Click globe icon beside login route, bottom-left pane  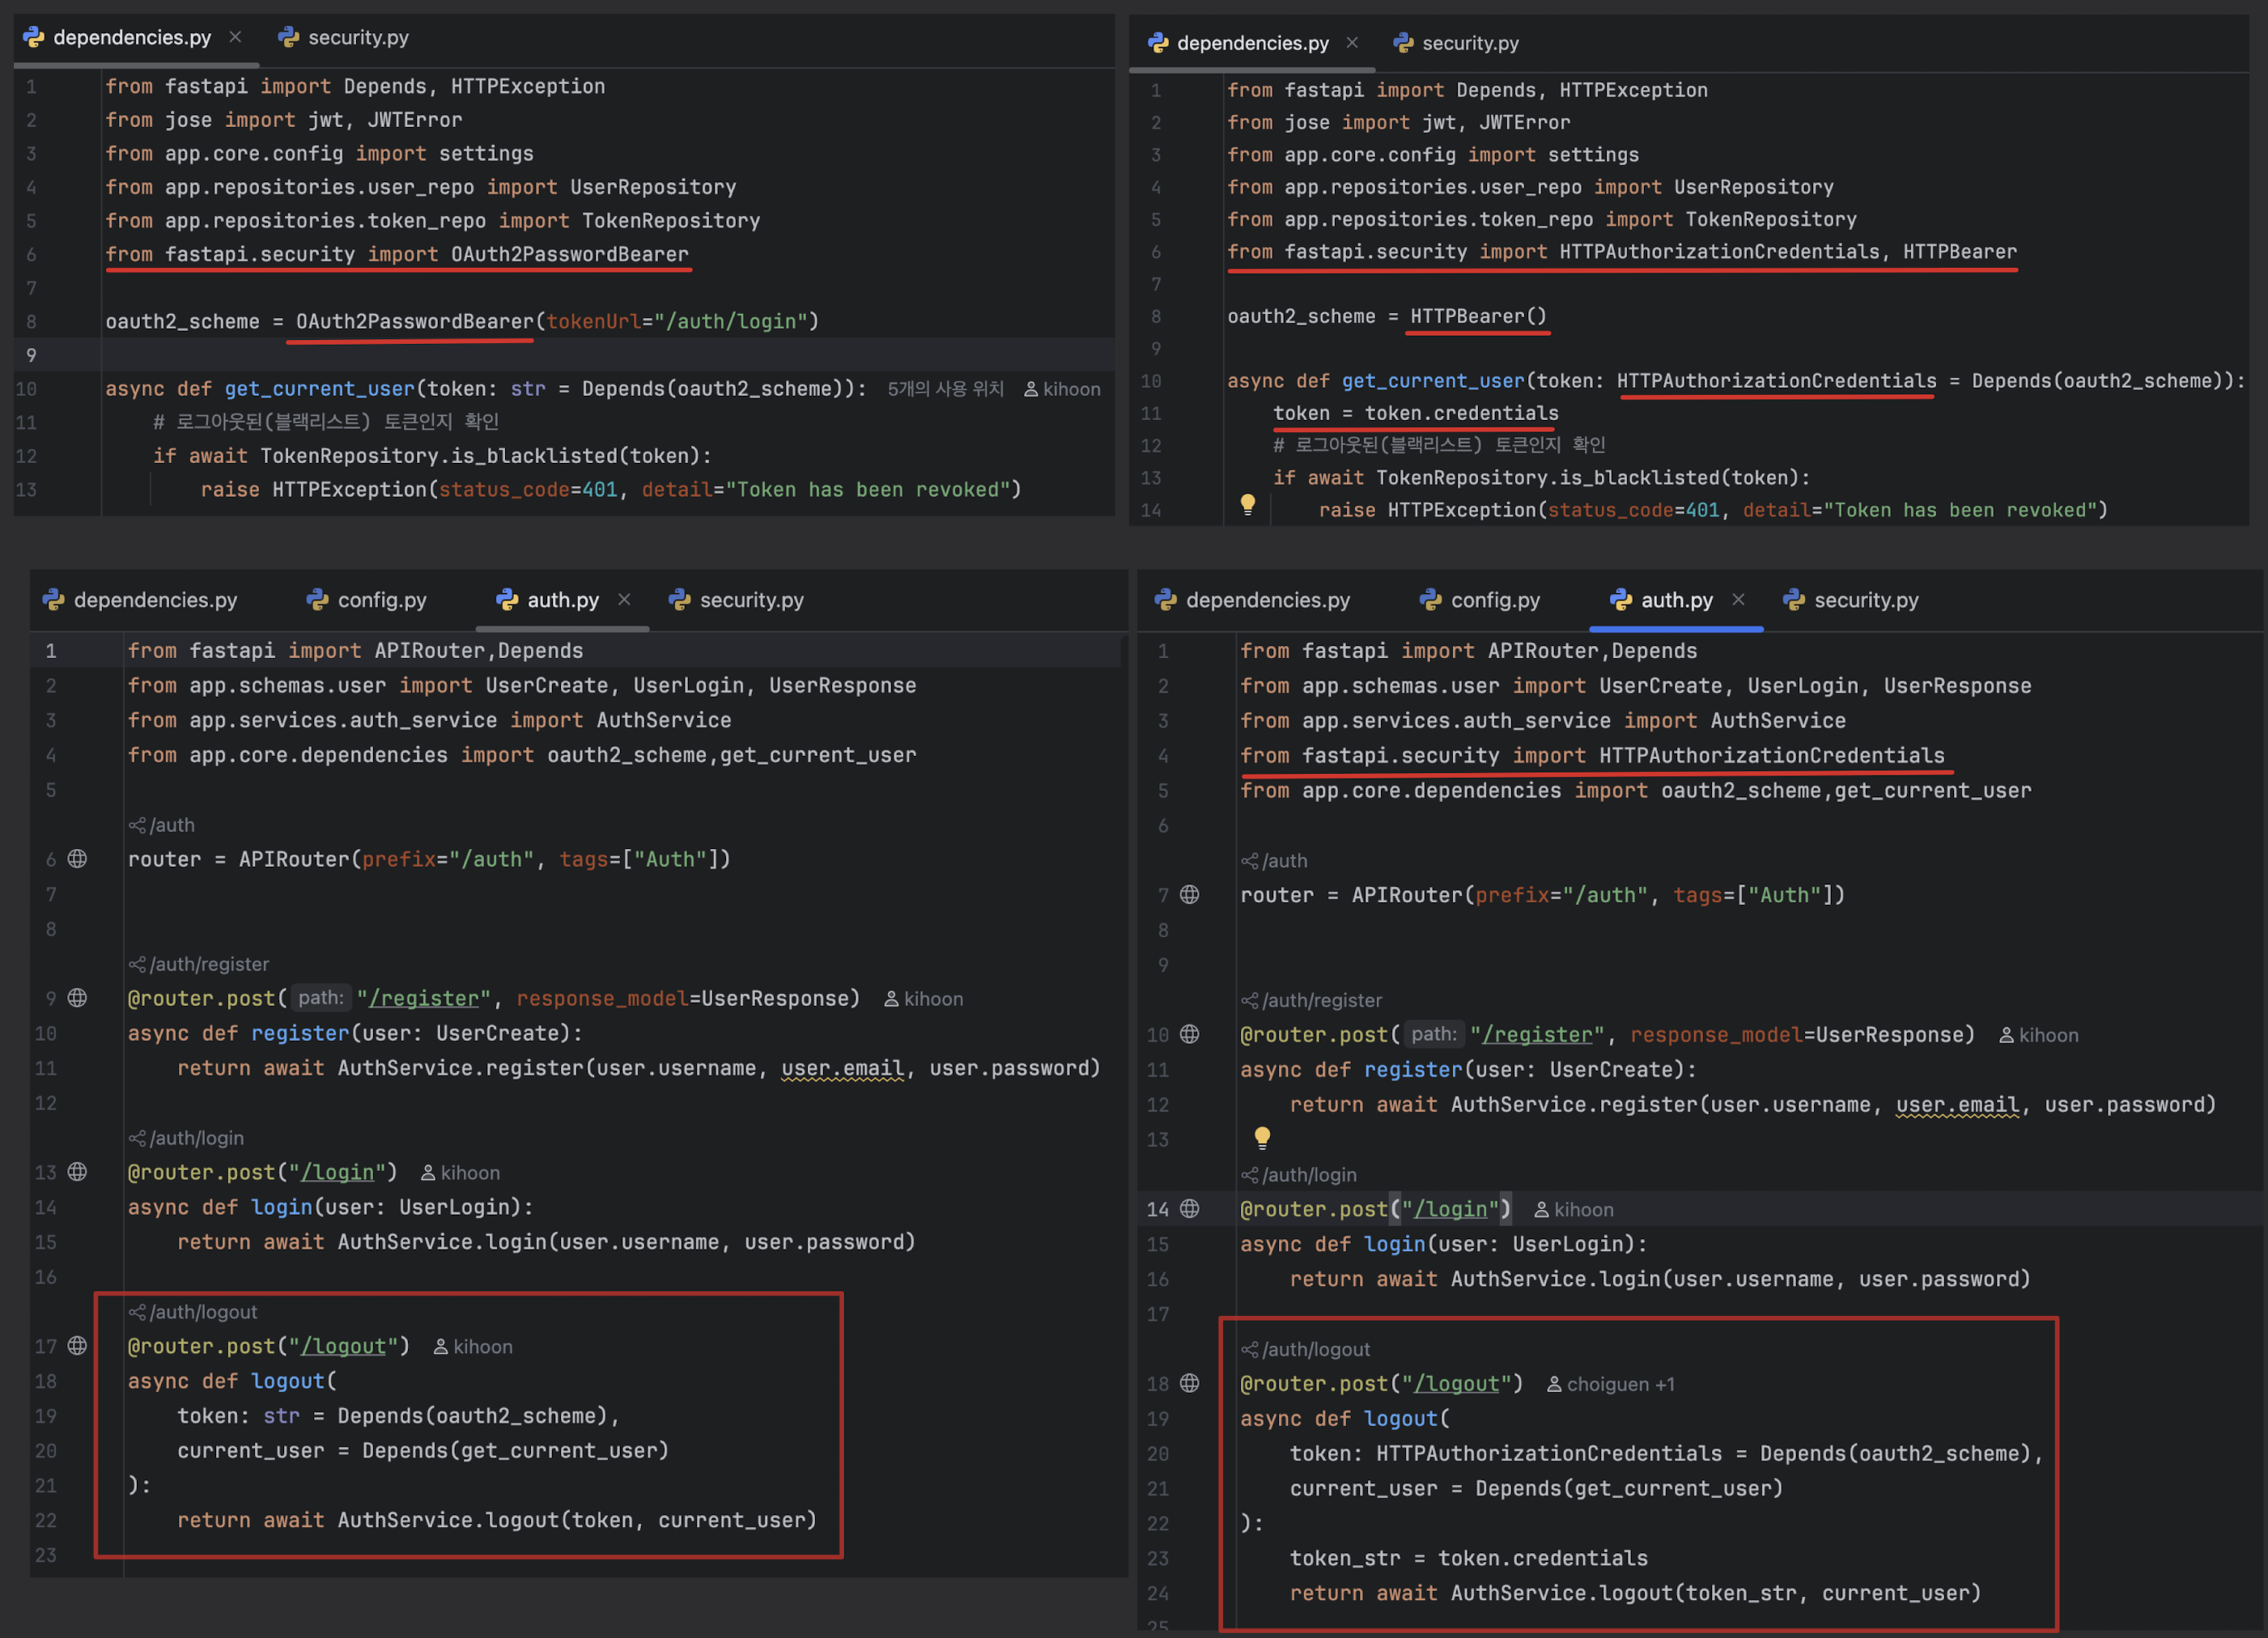pyautogui.click(x=77, y=1172)
